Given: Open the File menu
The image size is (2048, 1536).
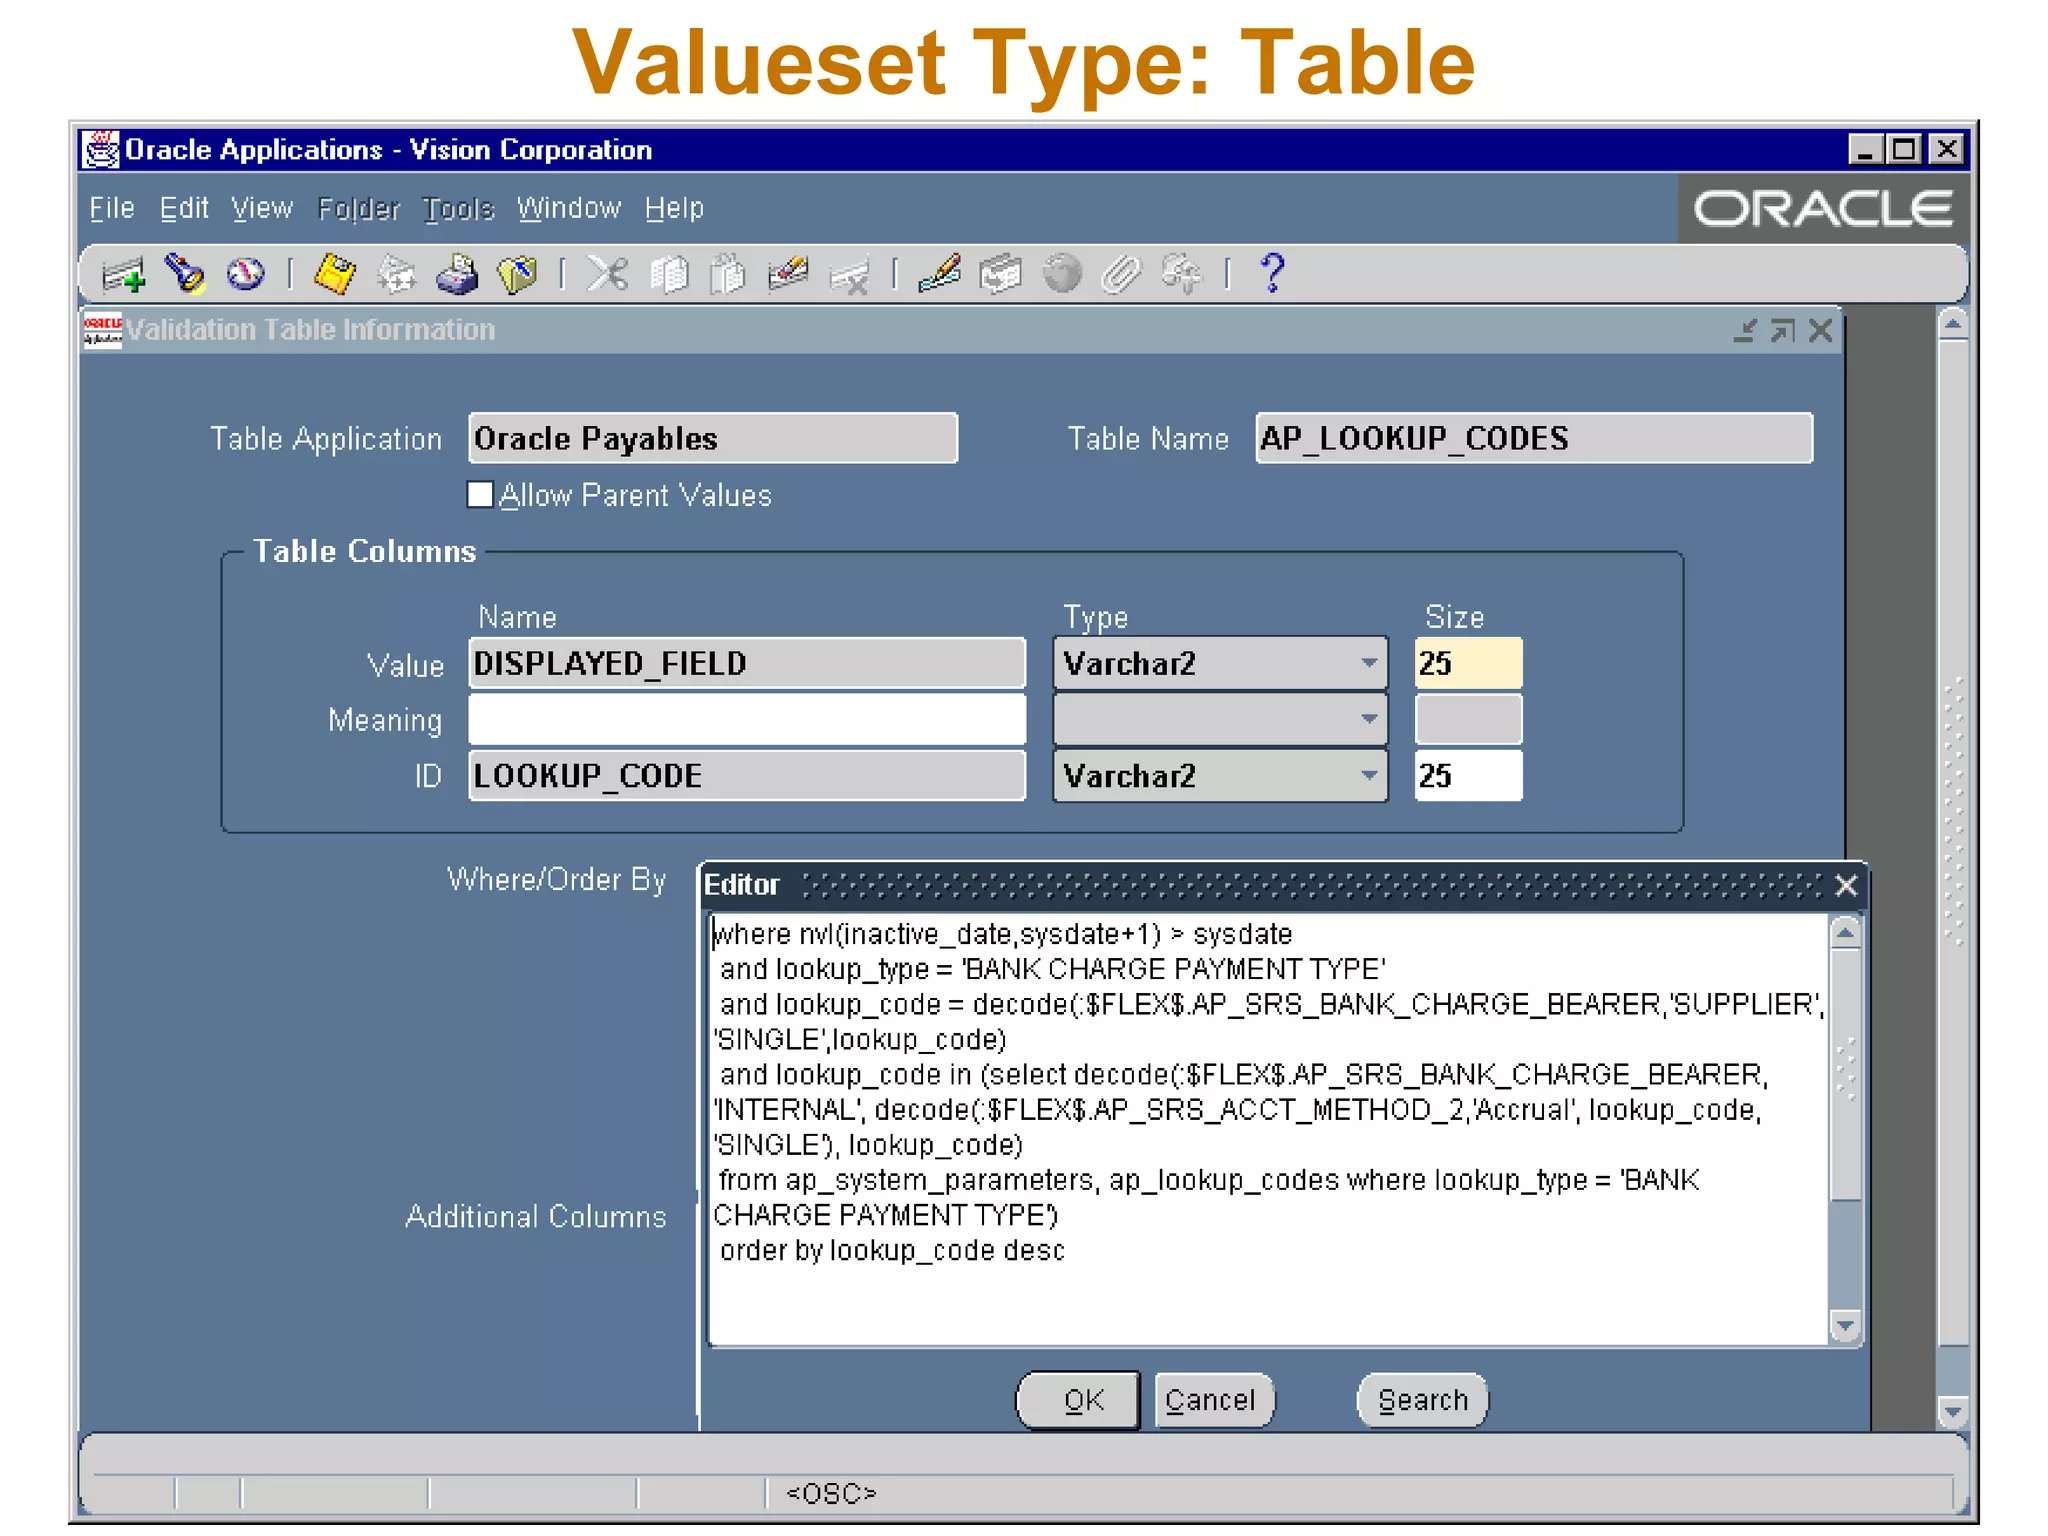Looking at the screenshot, I should pyautogui.click(x=112, y=208).
